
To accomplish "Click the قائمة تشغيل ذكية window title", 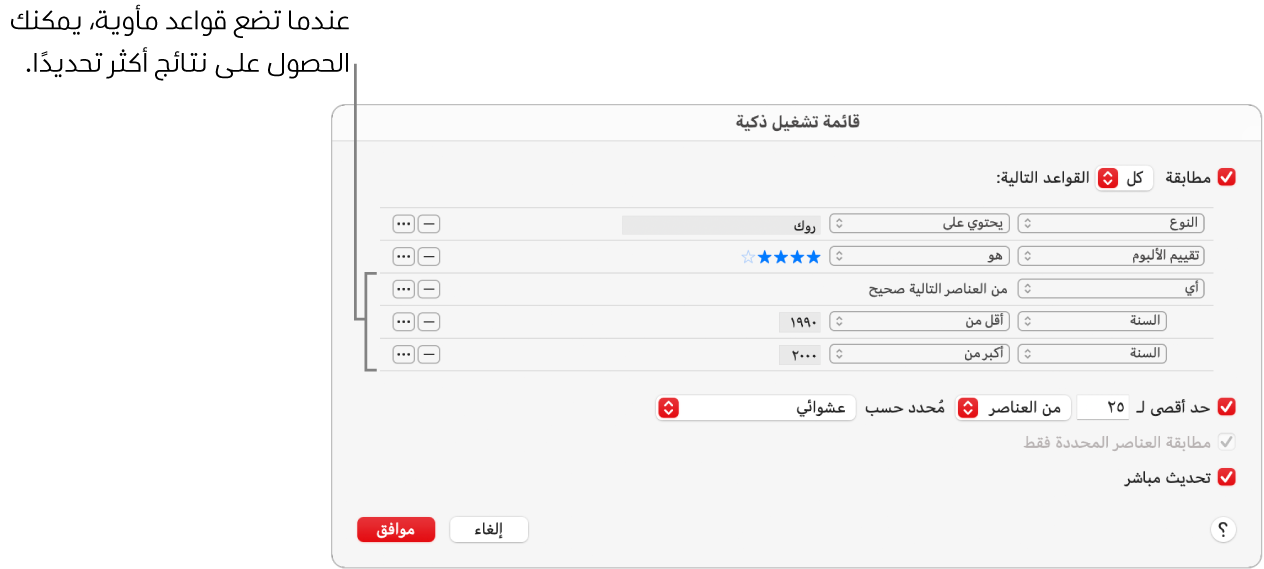I will [x=797, y=122].
